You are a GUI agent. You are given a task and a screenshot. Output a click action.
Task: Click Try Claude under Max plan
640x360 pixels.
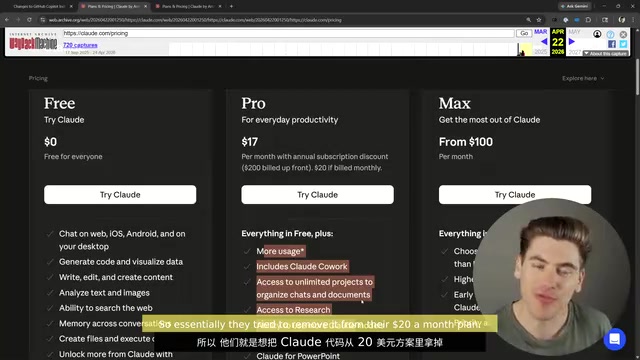[x=515, y=195]
